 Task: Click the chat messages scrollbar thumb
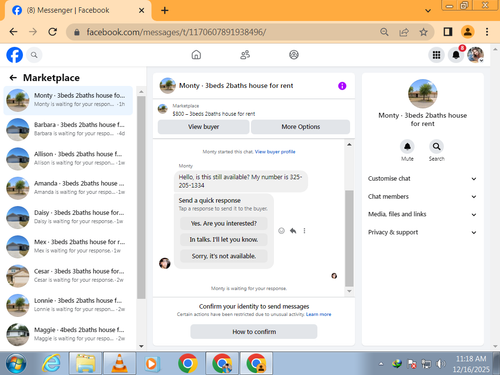[349, 238]
